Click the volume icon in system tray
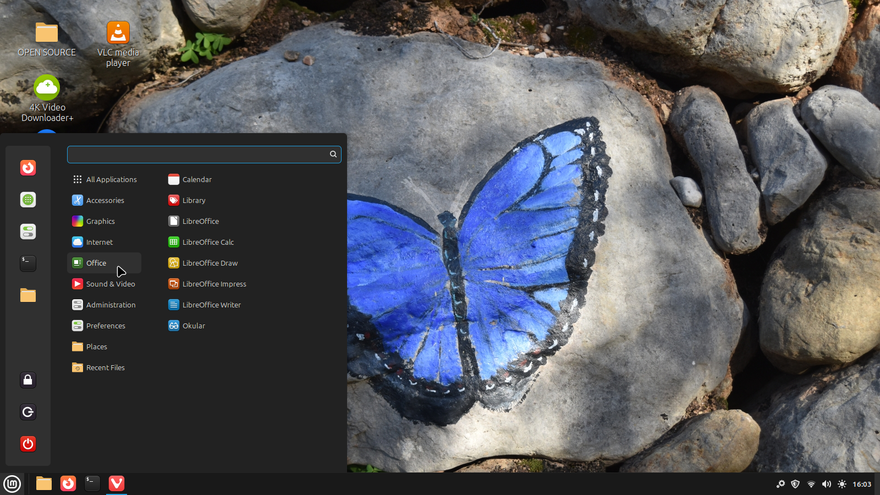This screenshot has width=880, height=495. pyautogui.click(x=826, y=484)
